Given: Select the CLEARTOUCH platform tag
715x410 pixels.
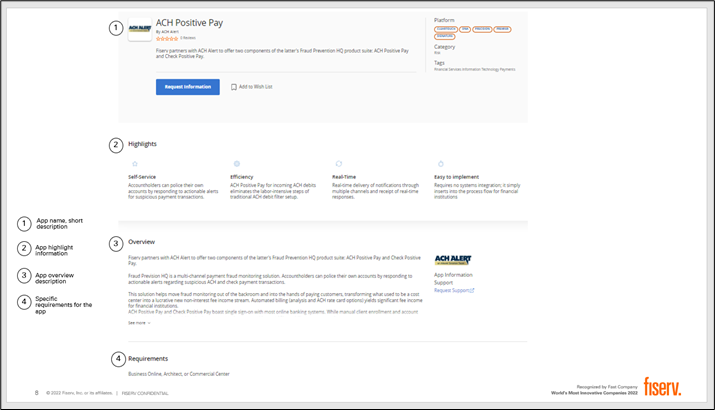Looking at the screenshot, I should point(446,29).
